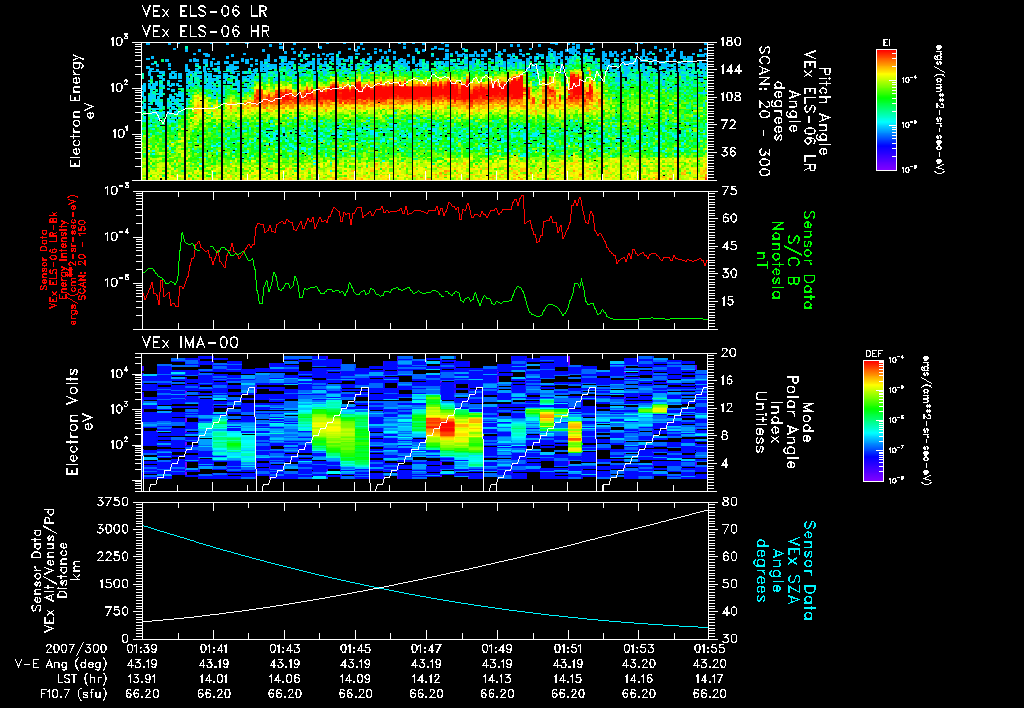Click the 3750 altitude axis tick
The height and width of the screenshot is (708, 1024).
click(113, 502)
